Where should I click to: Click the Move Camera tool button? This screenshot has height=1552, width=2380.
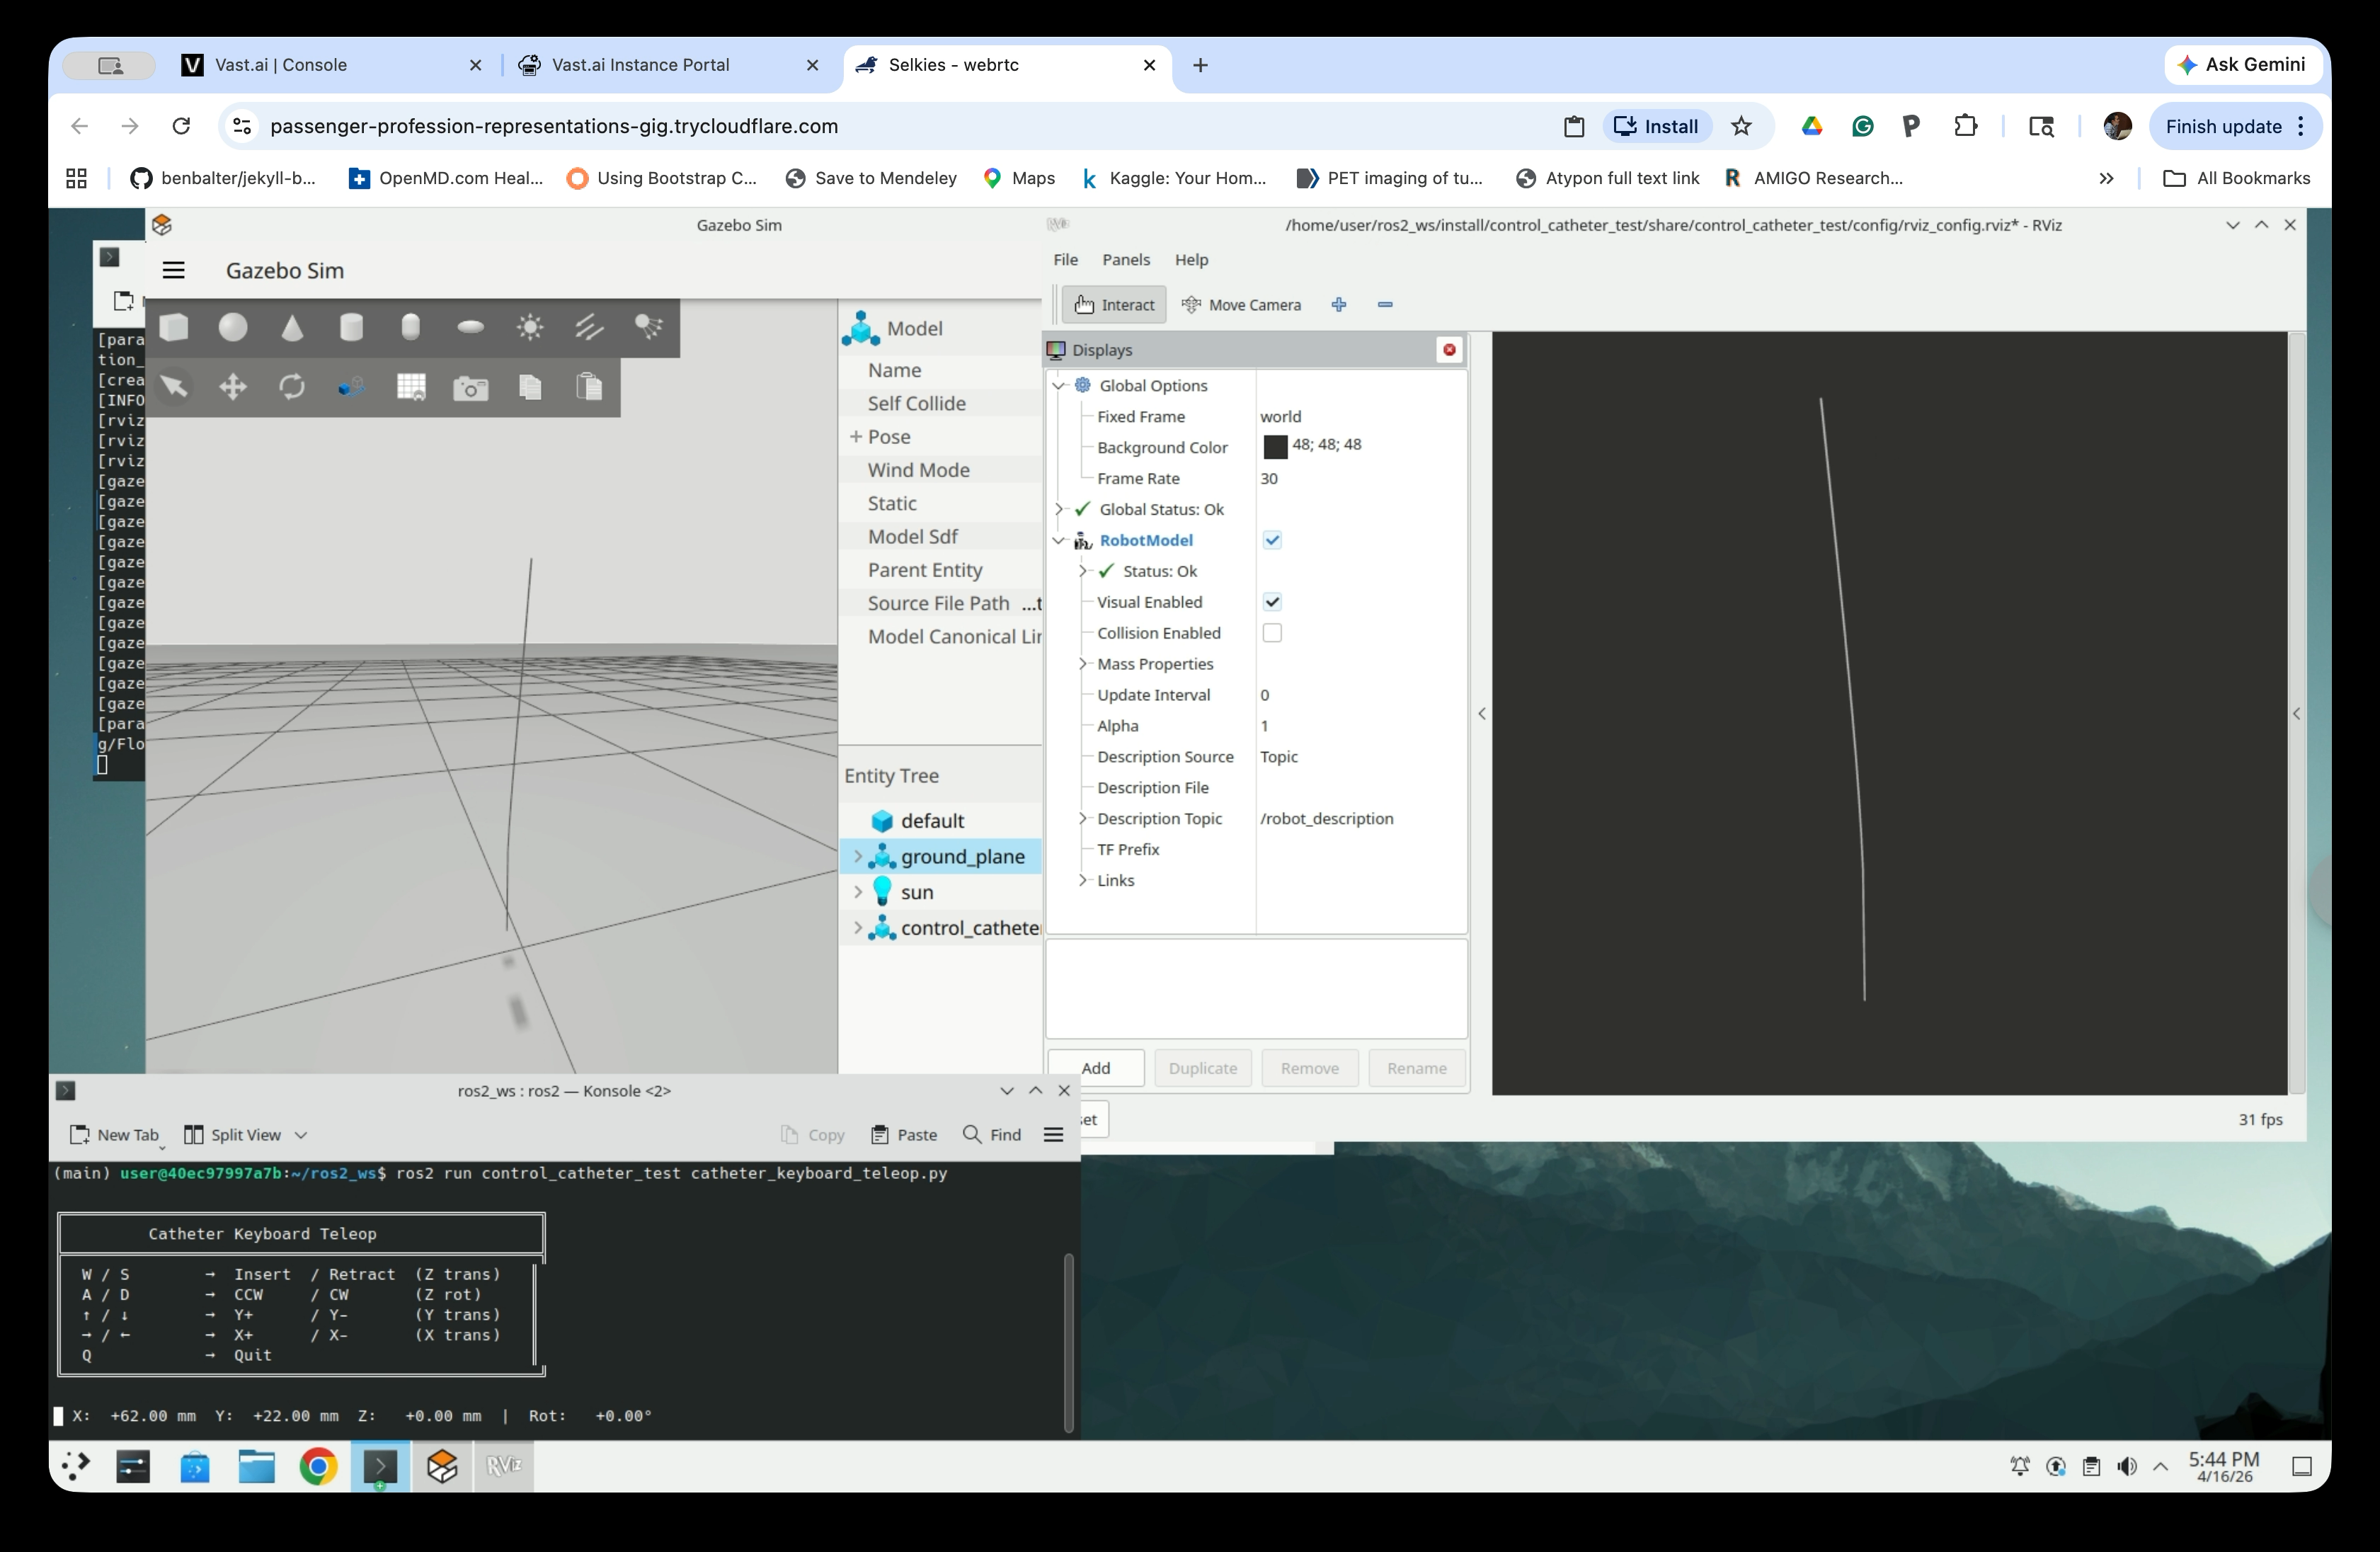(1242, 305)
